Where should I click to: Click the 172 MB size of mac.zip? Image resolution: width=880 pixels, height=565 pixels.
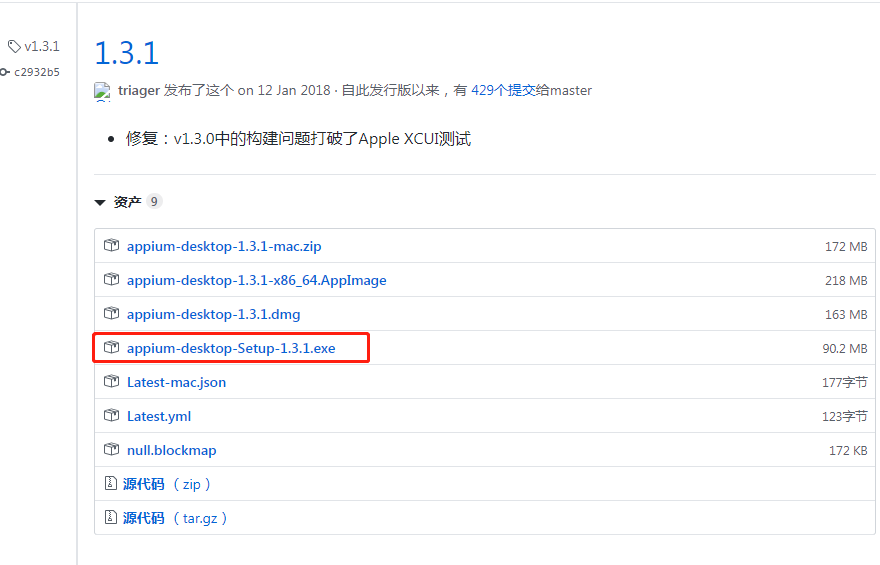point(846,247)
